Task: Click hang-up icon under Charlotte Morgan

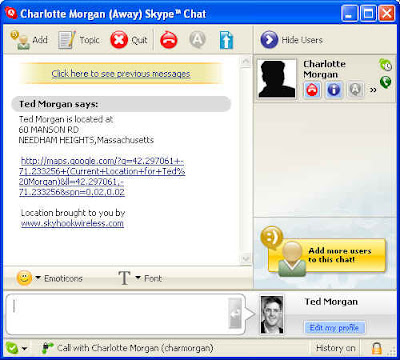Action: [x=312, y=90]
